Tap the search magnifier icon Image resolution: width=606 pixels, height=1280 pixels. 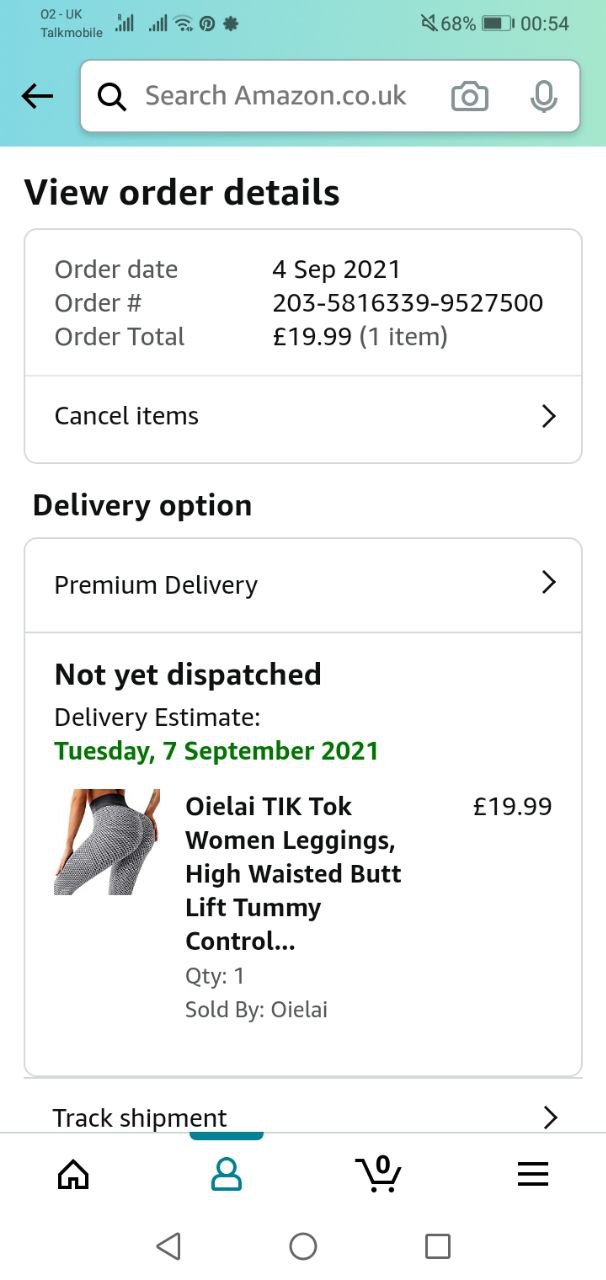112,96
